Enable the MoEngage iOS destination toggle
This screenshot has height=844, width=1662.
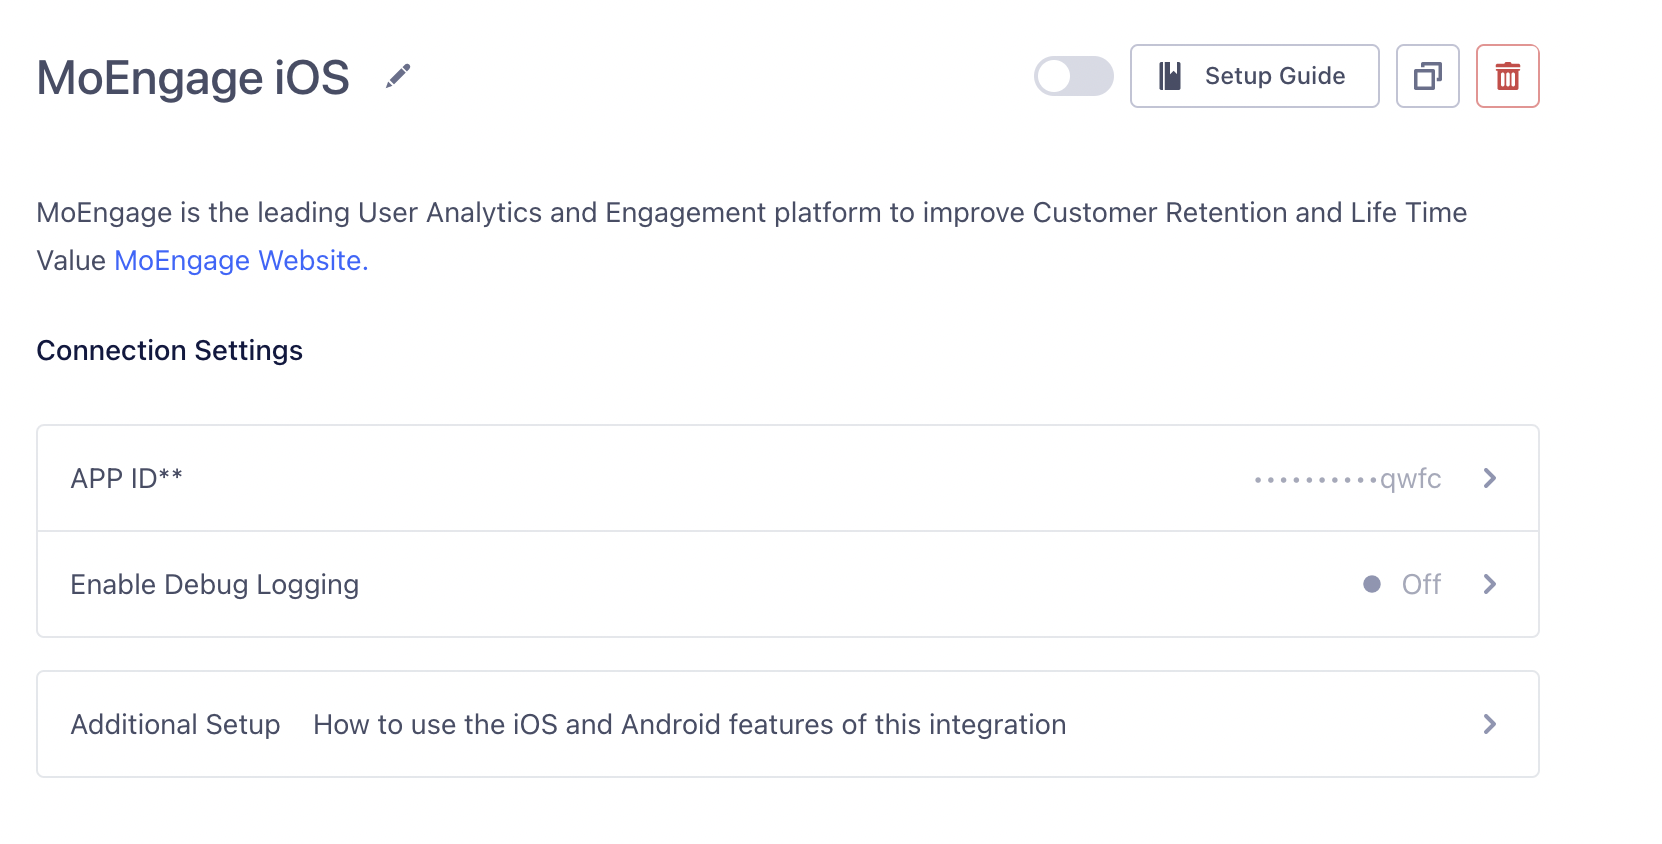[1073, 76]
